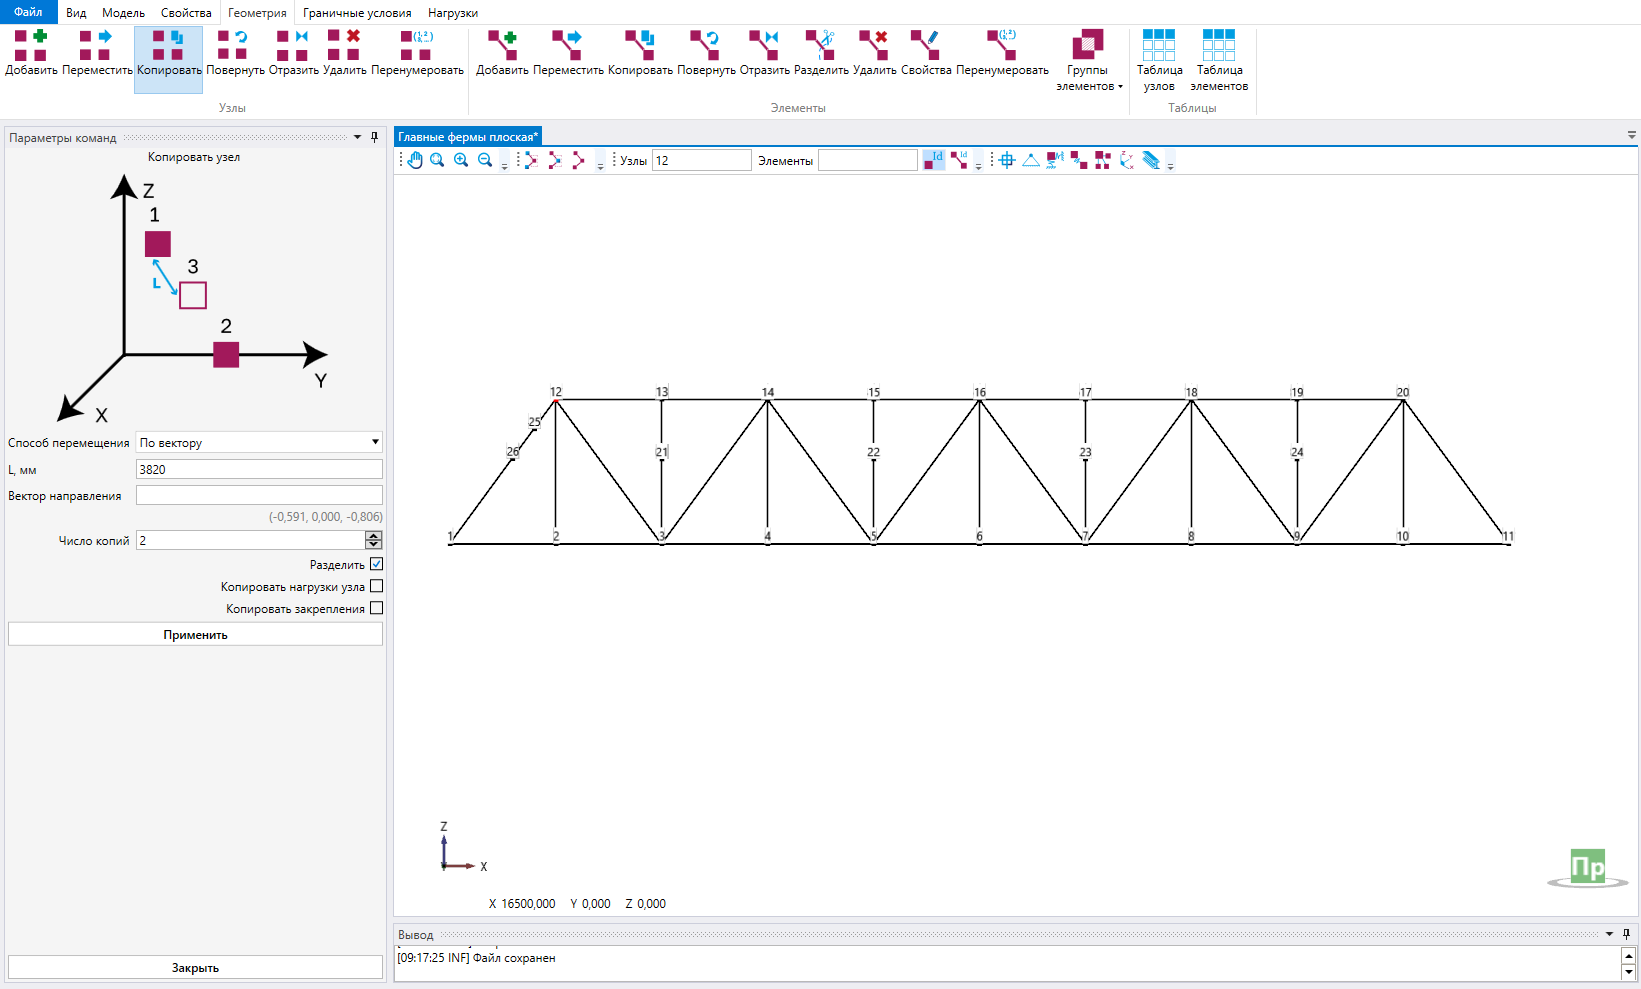Activate the pan hand tool
This screenshot has height=989, width=1641.
click(414, 160)
